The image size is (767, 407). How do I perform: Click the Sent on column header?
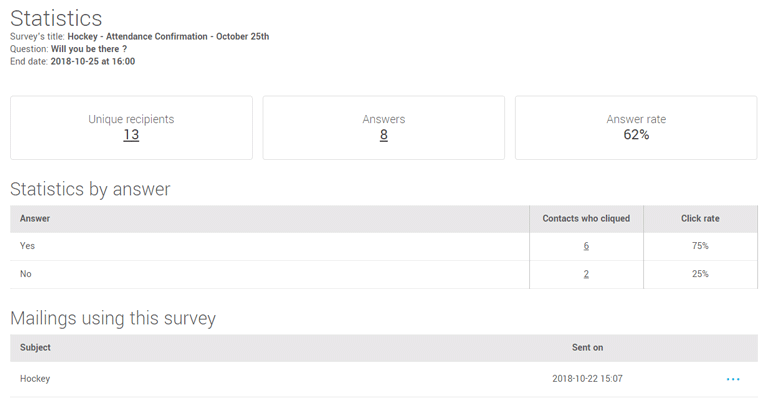tap(587, 347)
